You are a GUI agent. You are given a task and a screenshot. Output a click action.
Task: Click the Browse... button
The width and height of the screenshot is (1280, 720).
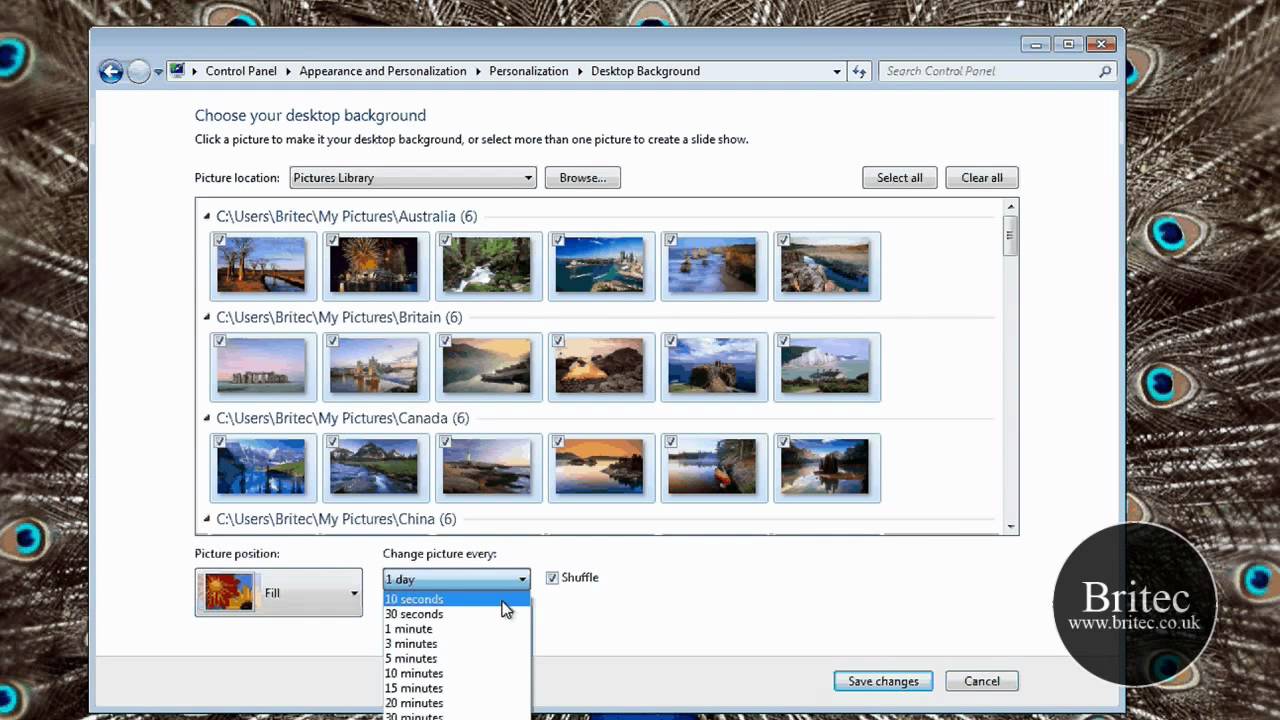tap(582, 178)
